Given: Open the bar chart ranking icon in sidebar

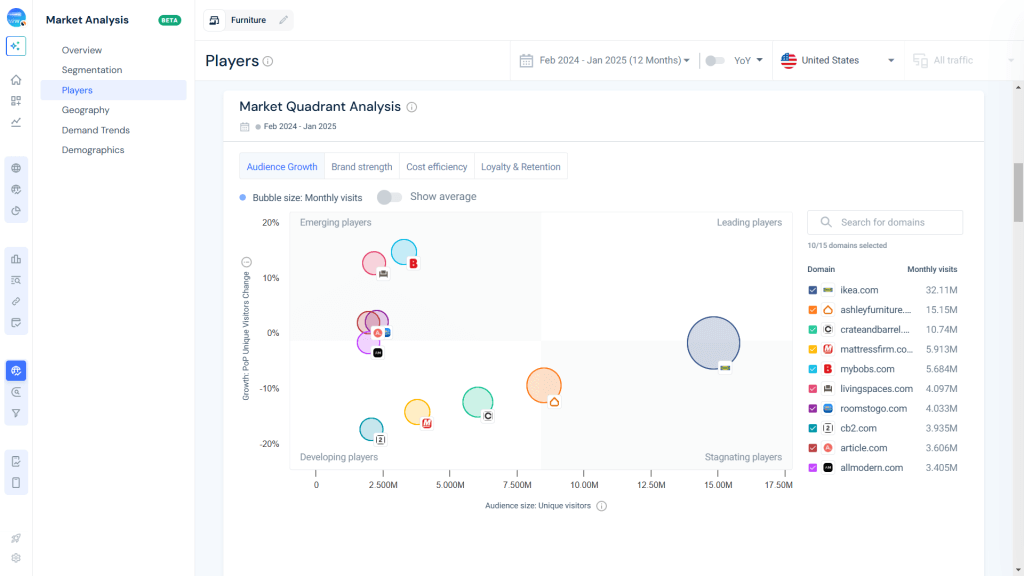Looking at the screenshot, I should [x=15, y=258].
